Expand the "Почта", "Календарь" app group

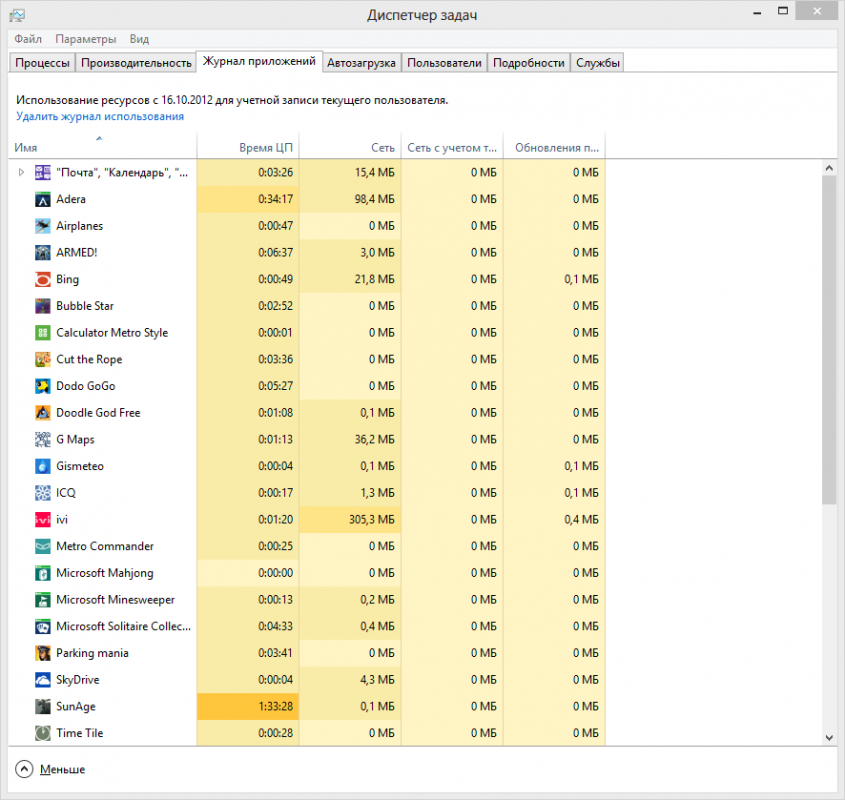point(21,173)
